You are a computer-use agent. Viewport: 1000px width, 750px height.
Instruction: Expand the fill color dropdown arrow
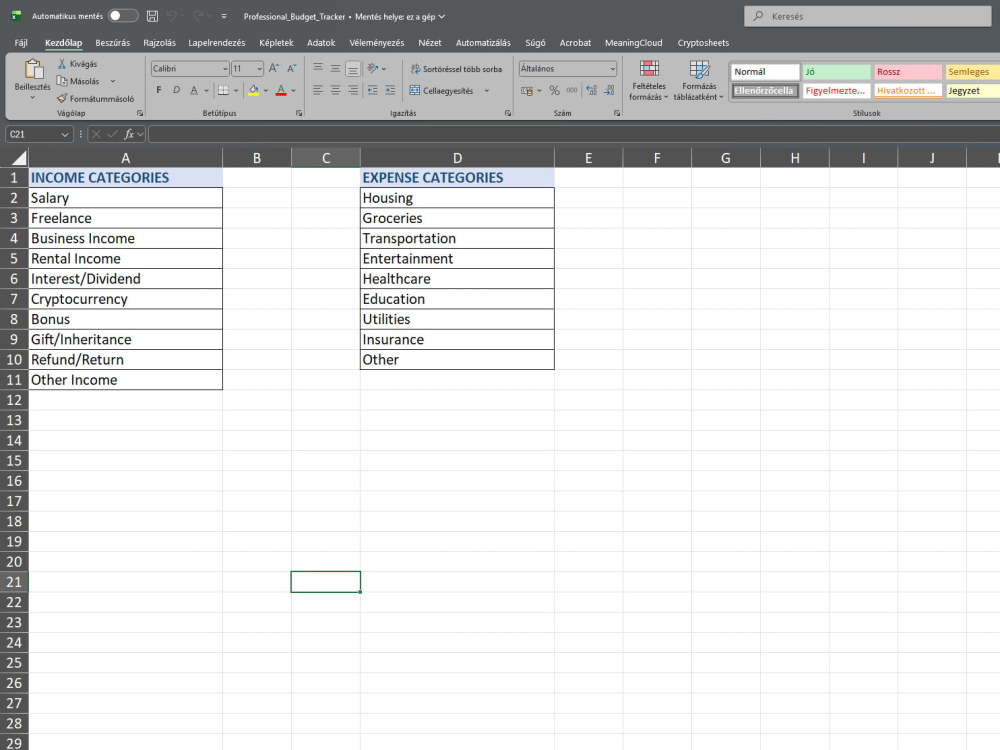(265, 91)
